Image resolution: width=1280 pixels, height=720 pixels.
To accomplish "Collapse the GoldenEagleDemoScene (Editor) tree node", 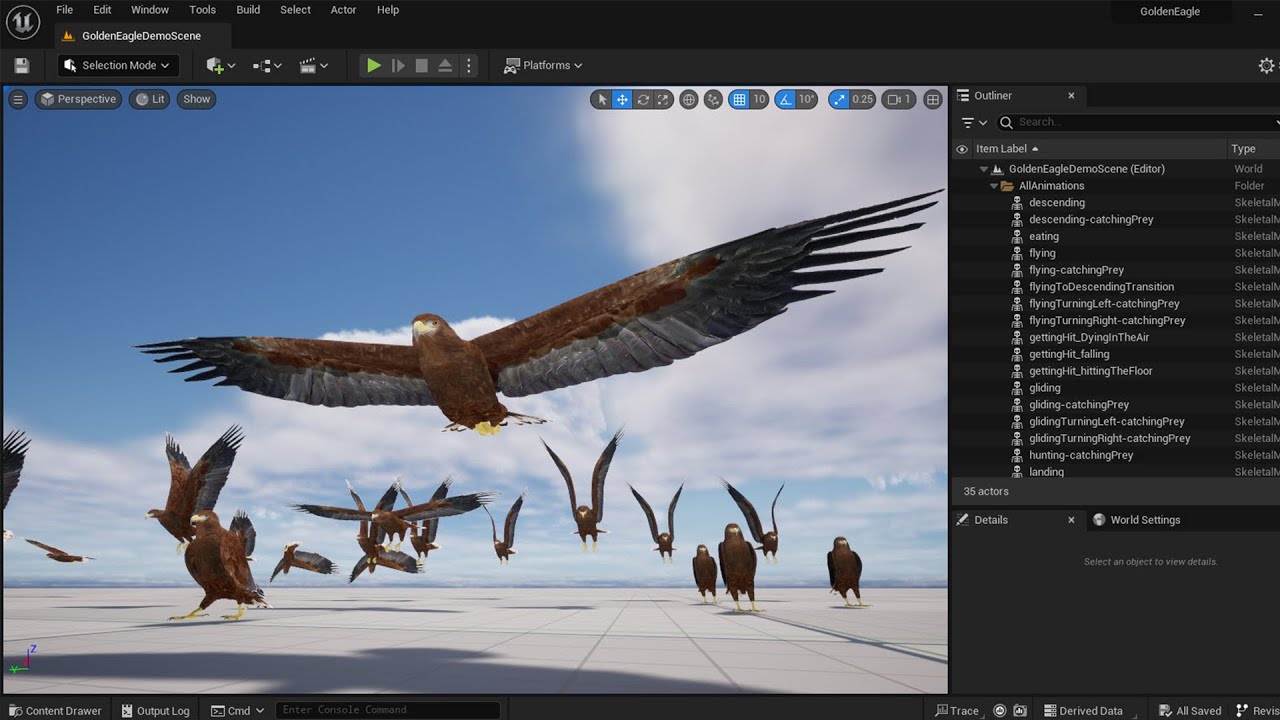I will click(x=984, y=169).
